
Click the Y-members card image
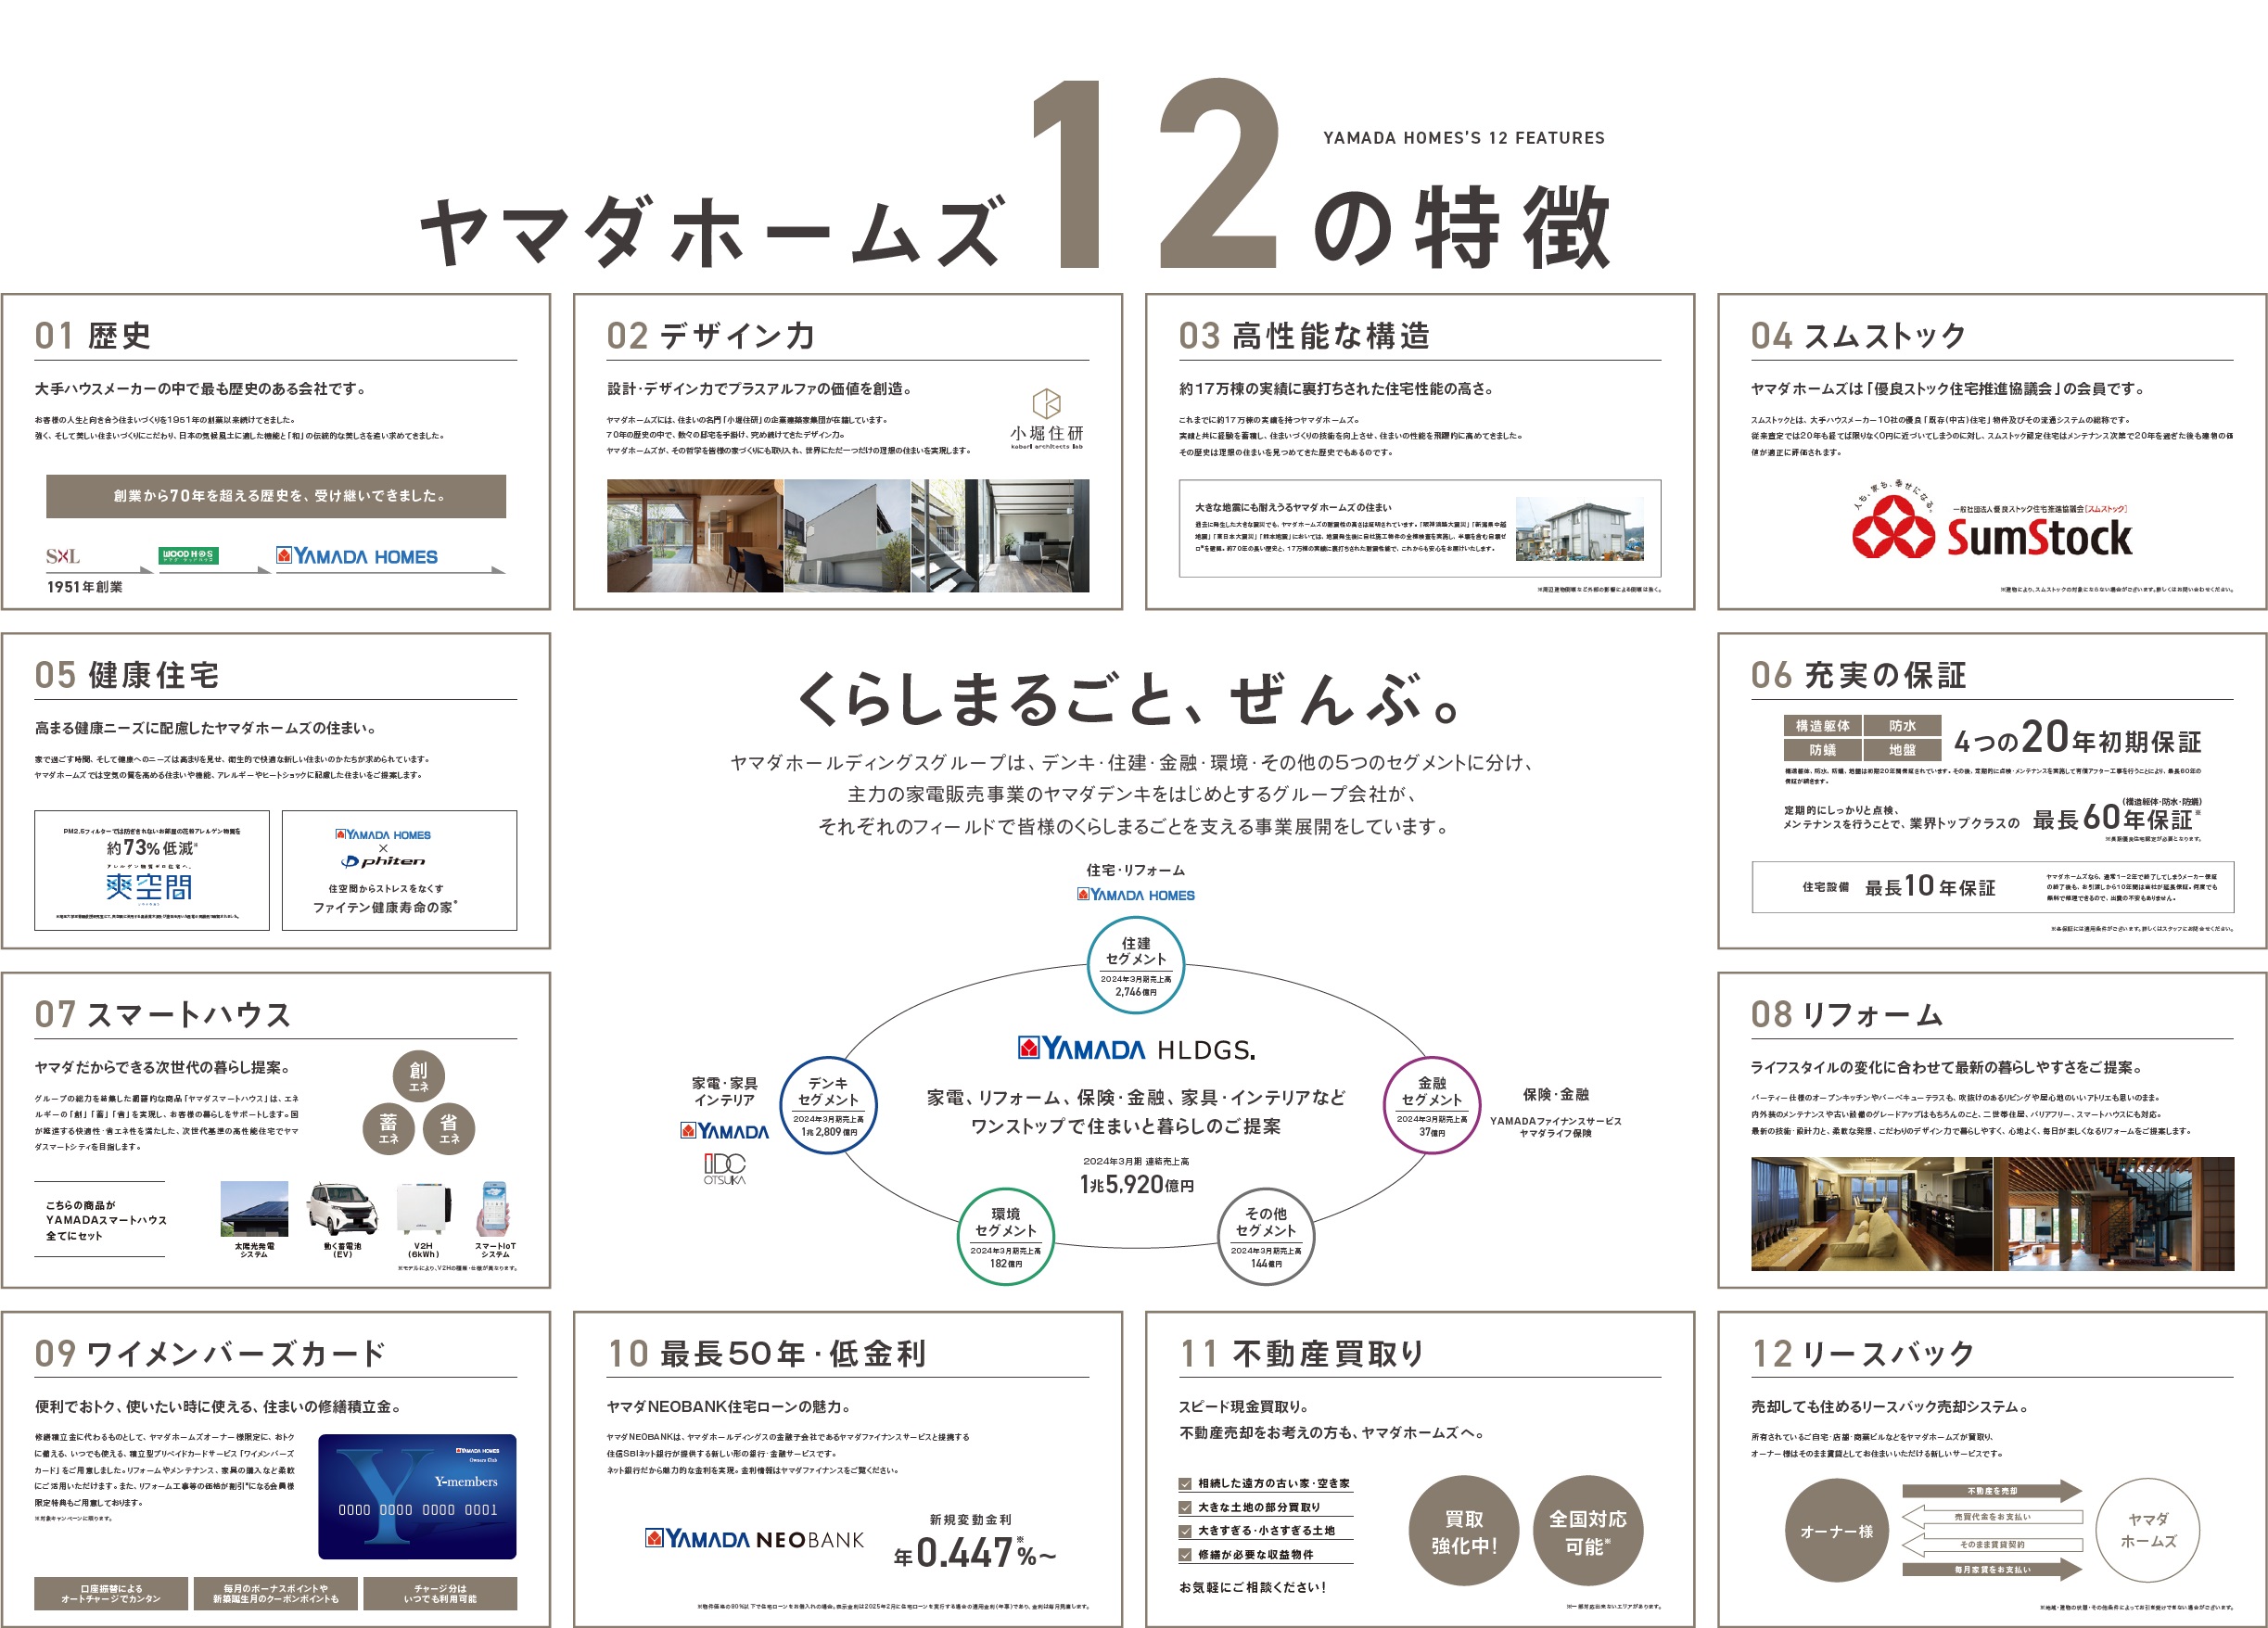click(417, 1496)
